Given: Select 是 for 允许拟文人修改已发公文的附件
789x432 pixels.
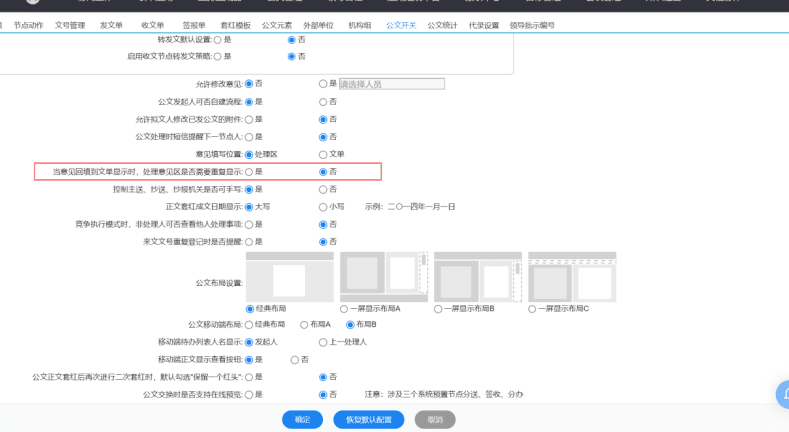Looking at the screenshot, I should point(249,120).
